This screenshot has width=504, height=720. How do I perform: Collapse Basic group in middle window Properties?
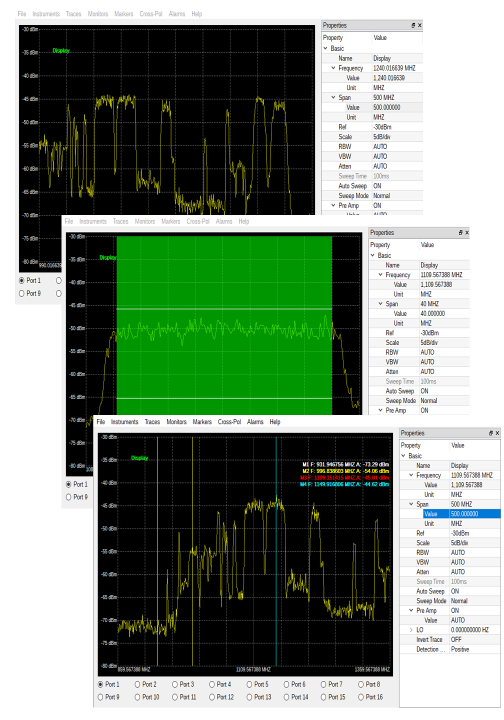pos(373,255)
